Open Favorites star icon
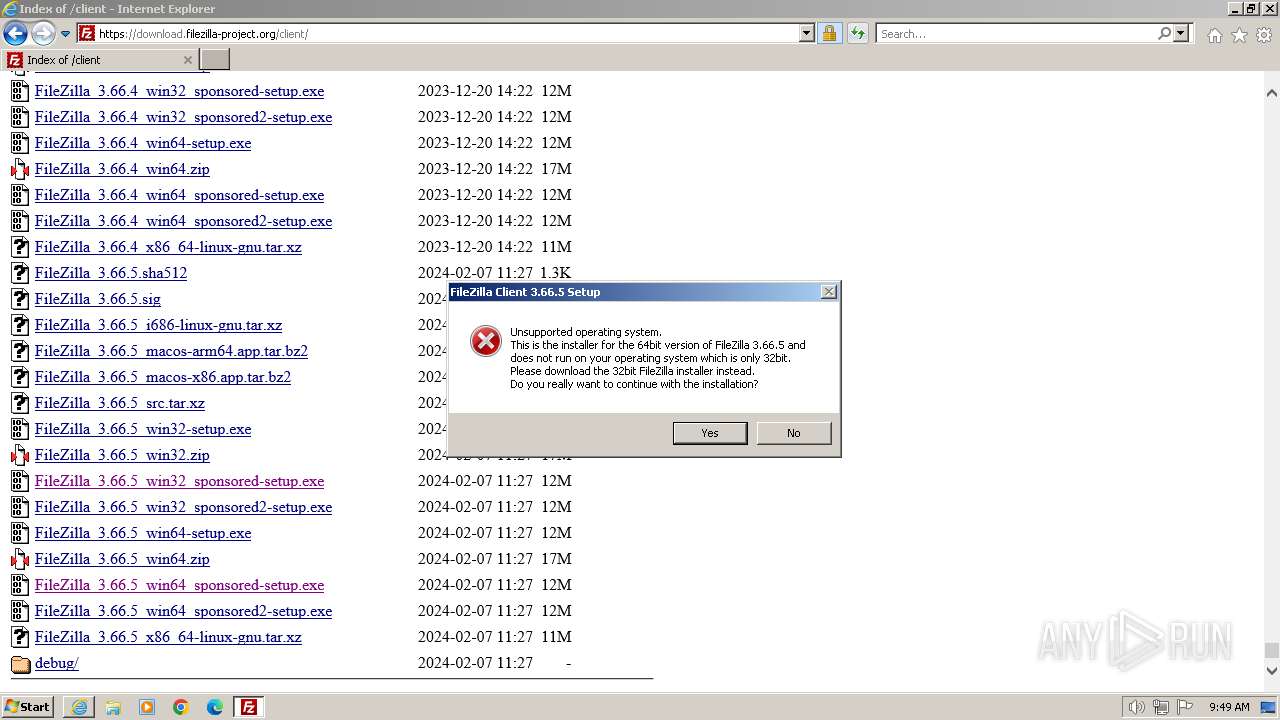Viewport: 1280px width, 720px height. [x=1239, y=35]
